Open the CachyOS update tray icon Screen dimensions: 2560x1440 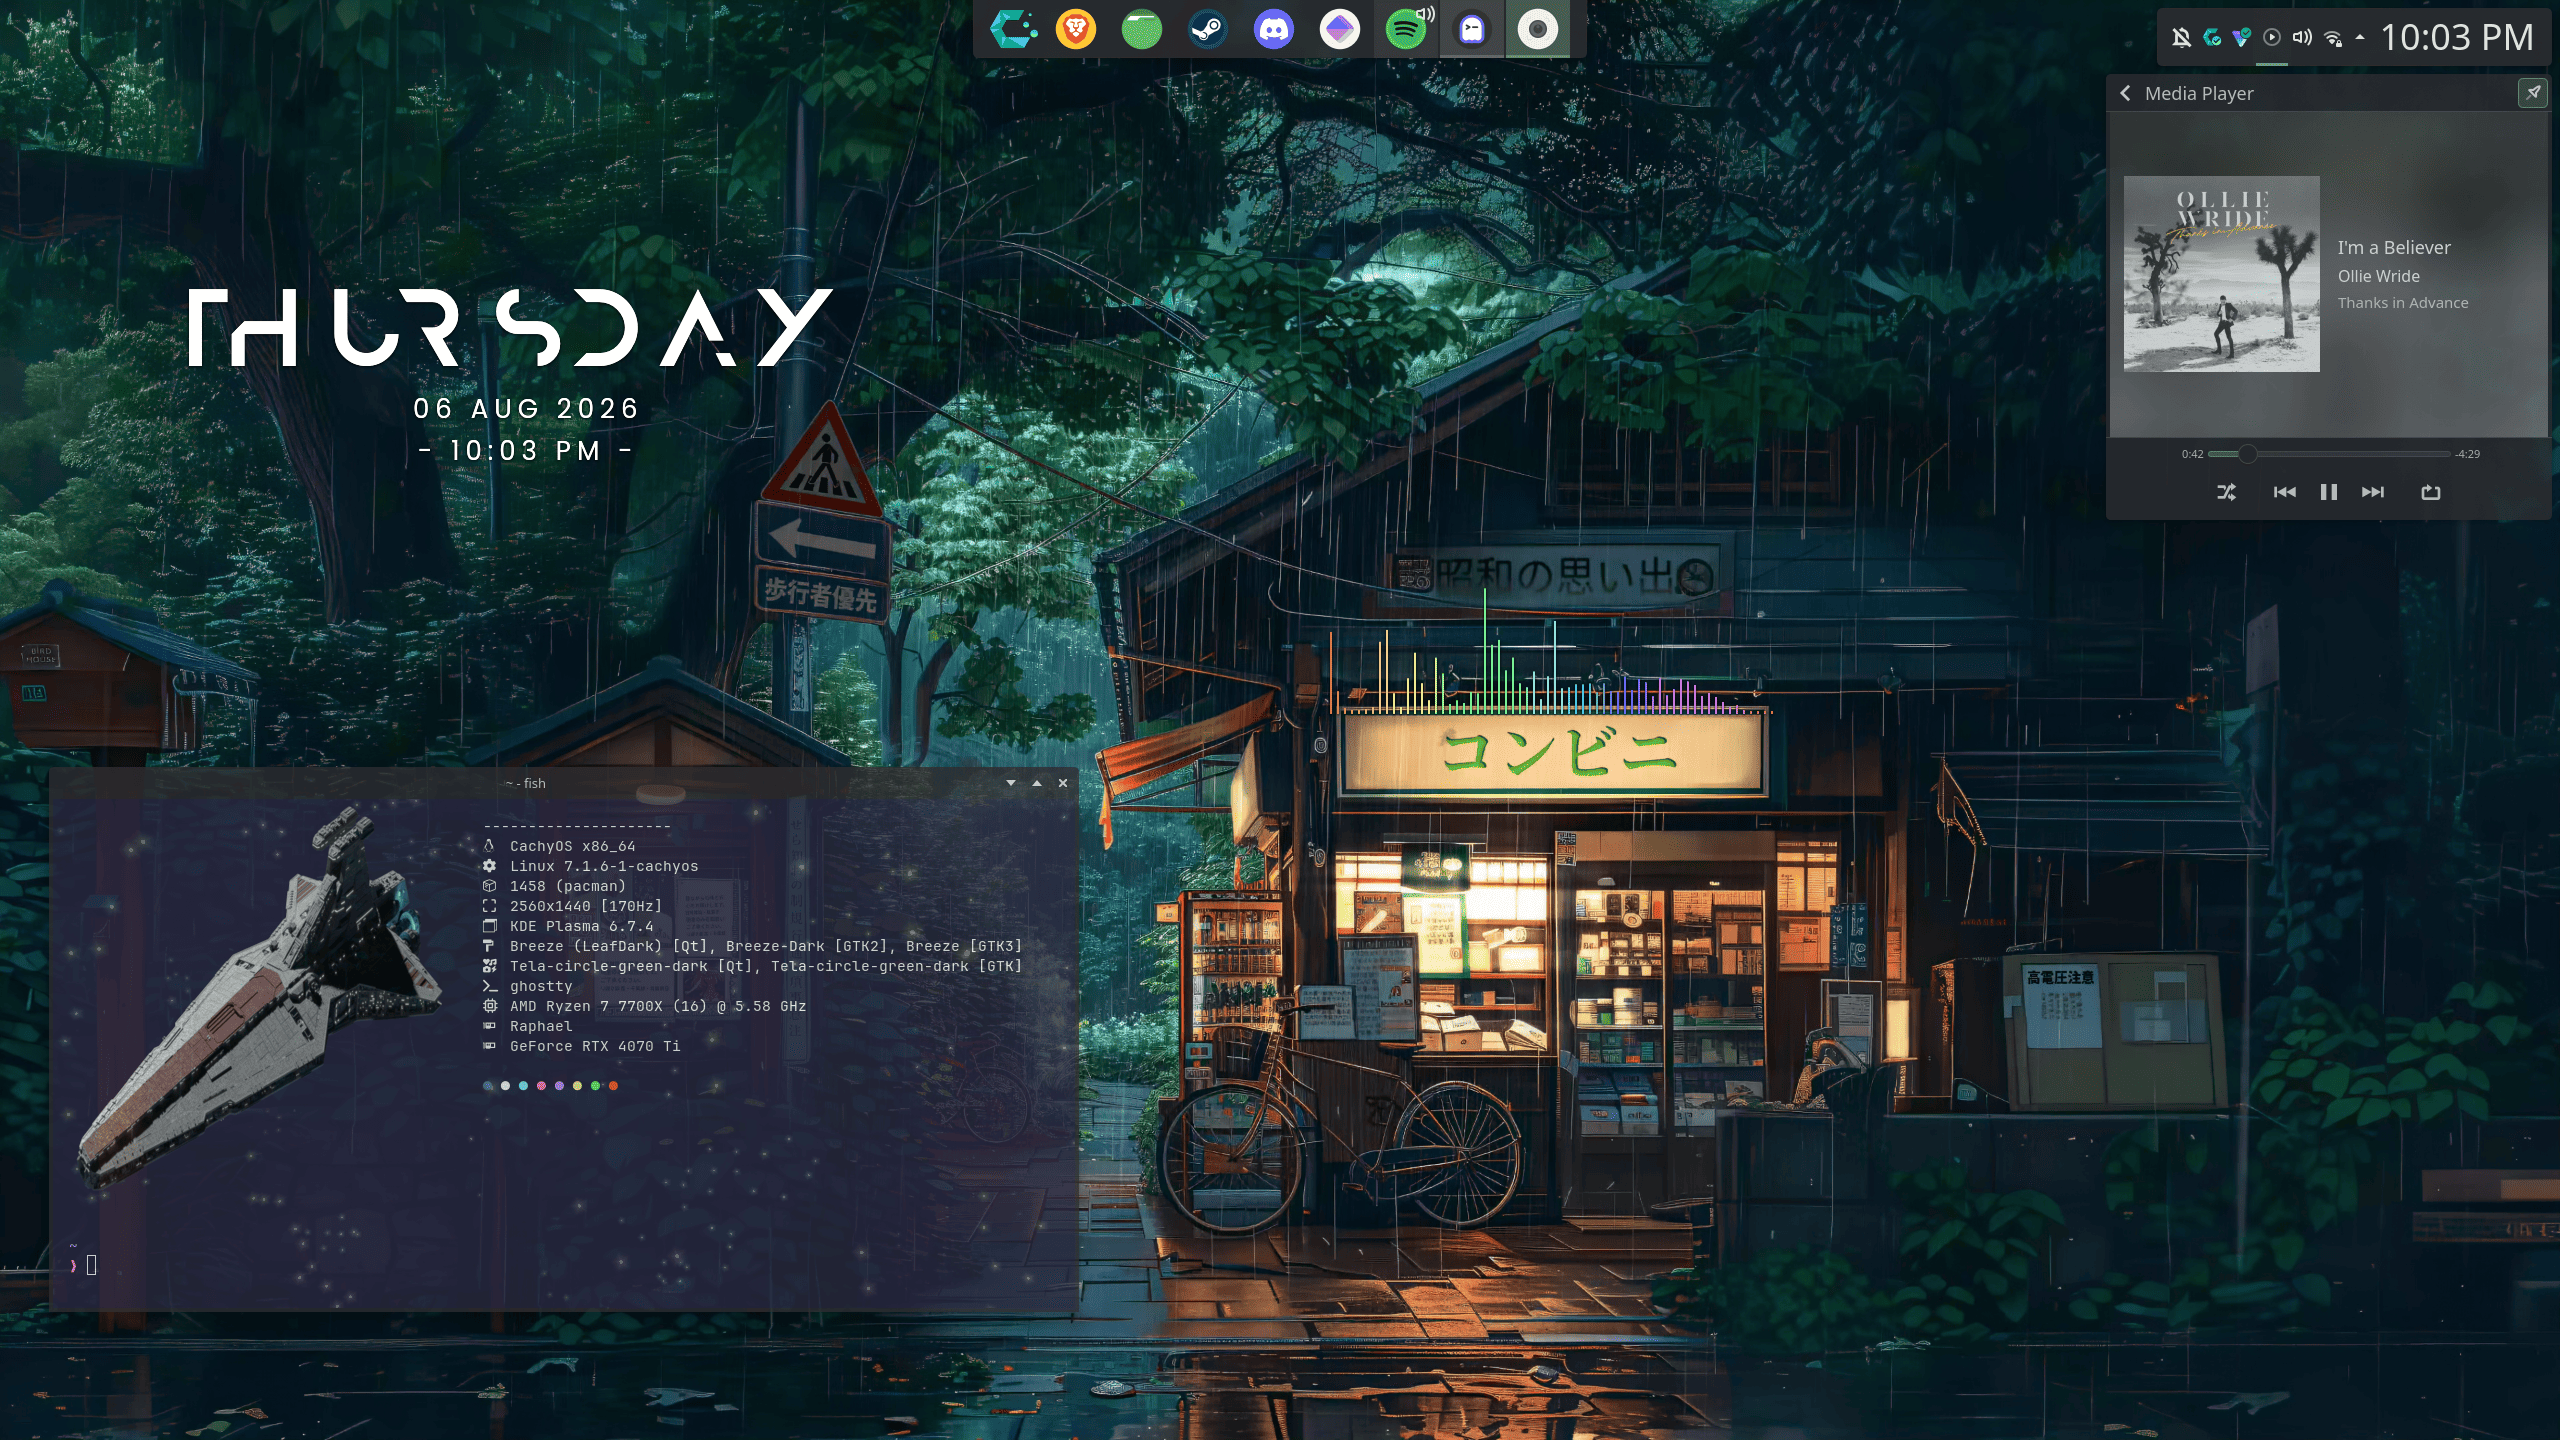2212,38
